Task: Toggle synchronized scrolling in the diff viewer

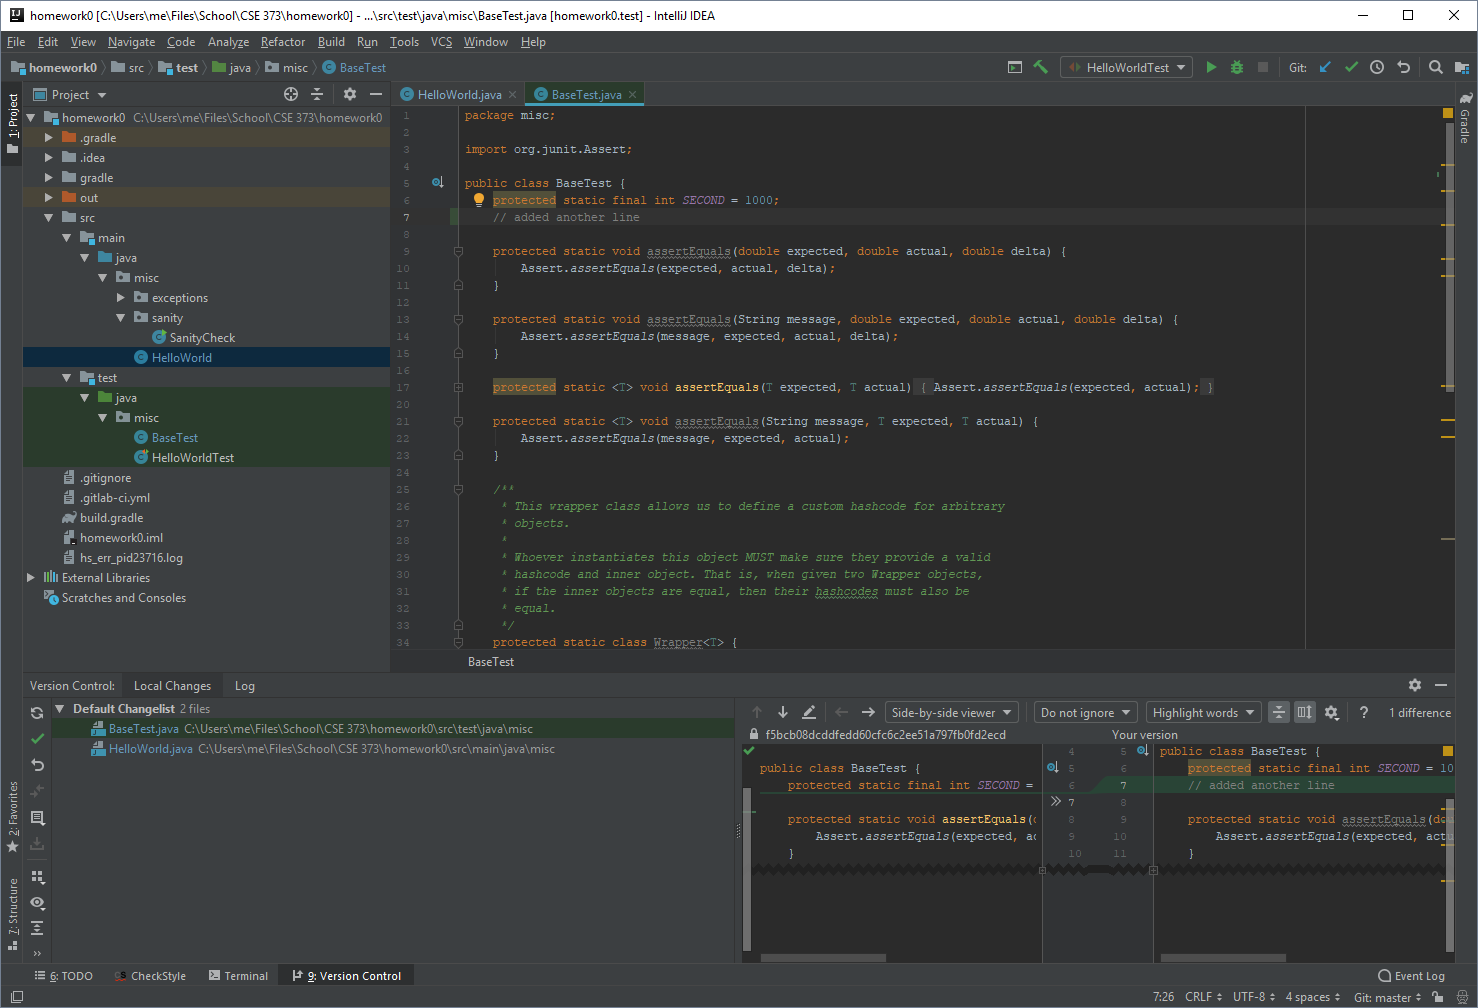Action: click(1304, 712)
